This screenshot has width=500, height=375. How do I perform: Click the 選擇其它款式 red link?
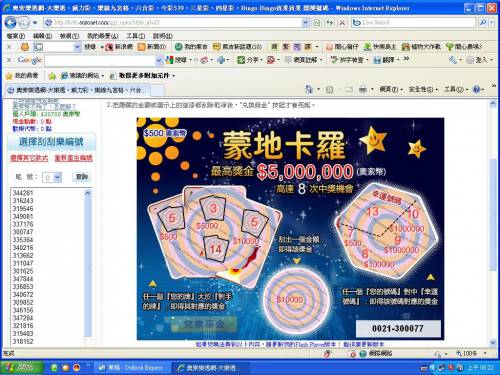(29, 158)
